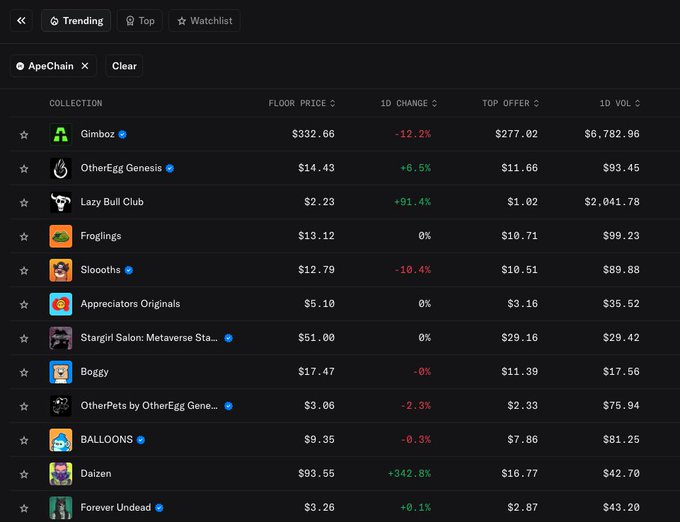
Task: Toggle star for Stargirl Salon row
Action: click(x=24, y=338)
